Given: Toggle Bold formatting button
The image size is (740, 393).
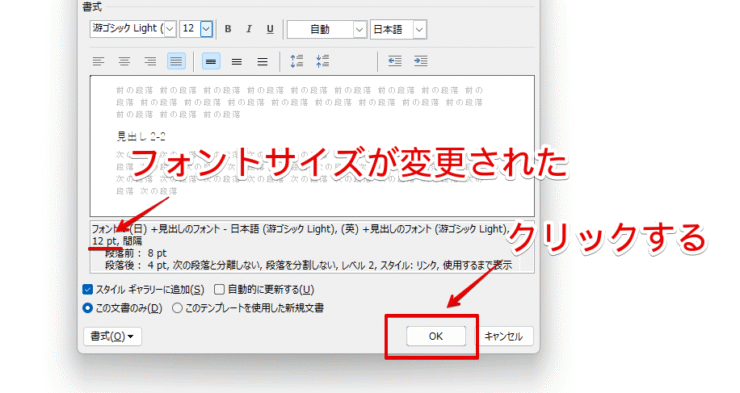Looking at the screenshot, I should pos(228,29).
